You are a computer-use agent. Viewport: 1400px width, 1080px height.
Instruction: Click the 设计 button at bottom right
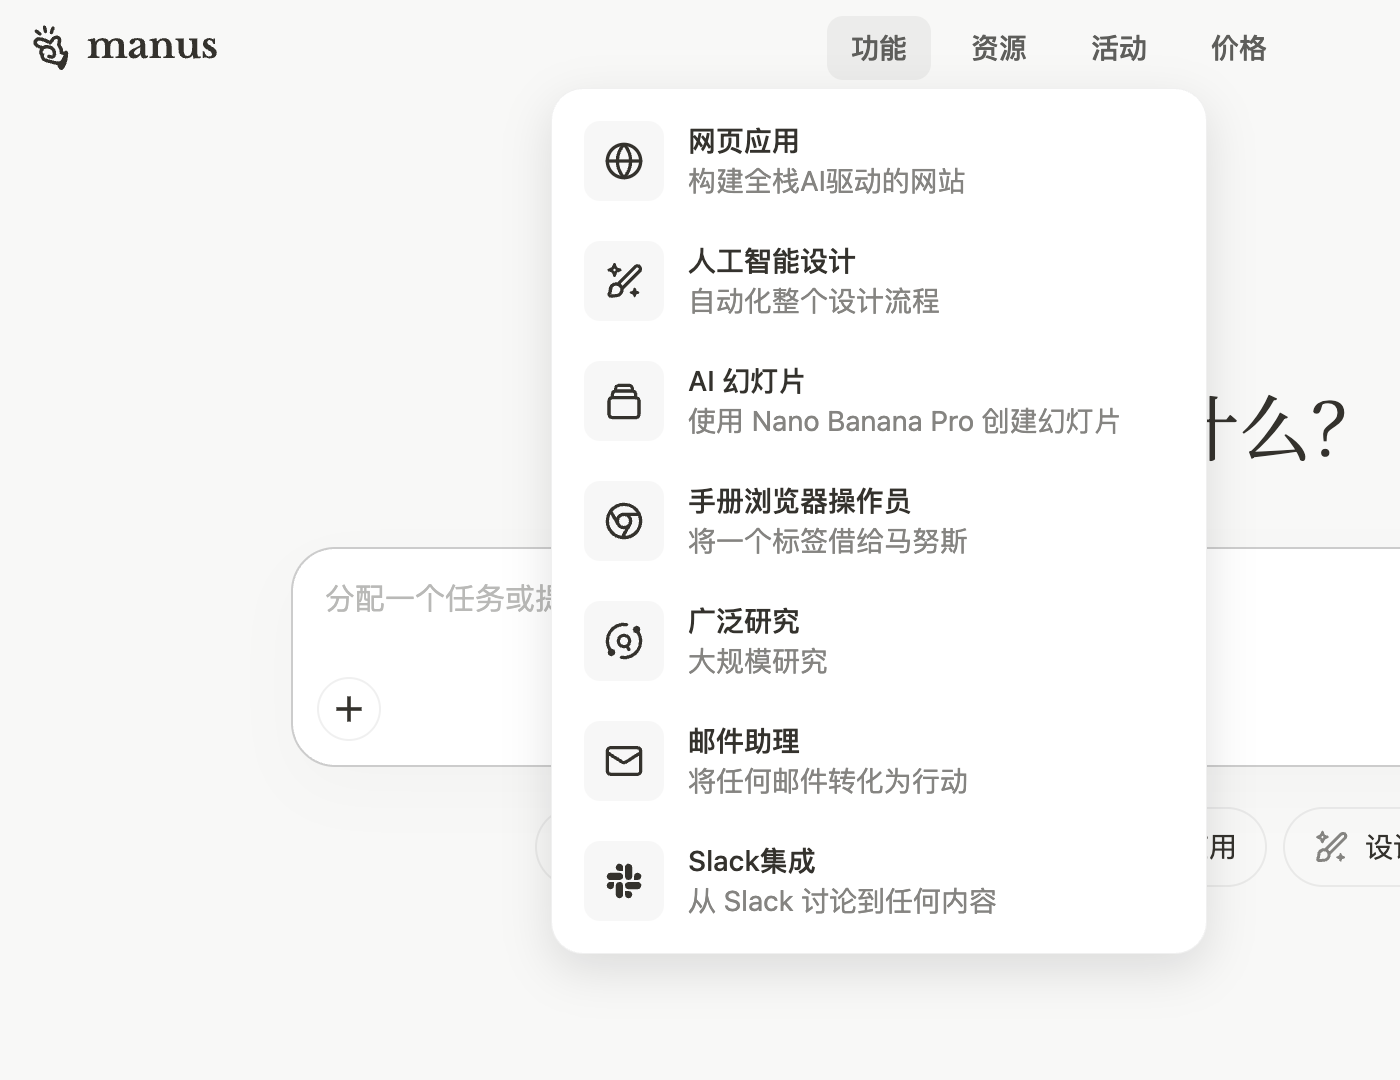click(1360, 846)
